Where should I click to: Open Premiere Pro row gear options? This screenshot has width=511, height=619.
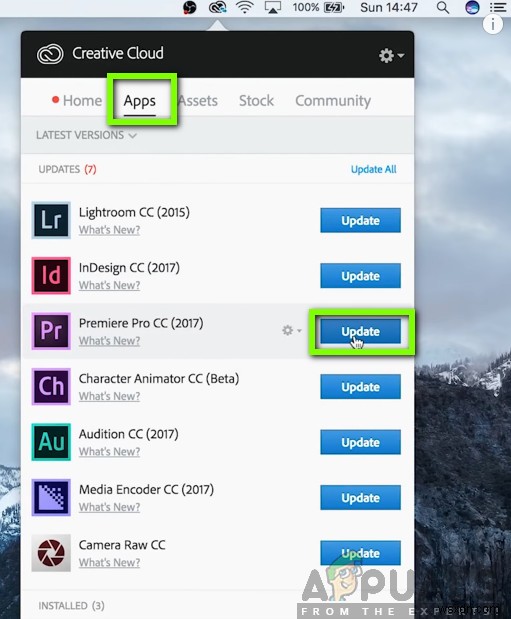pos(291,330)
